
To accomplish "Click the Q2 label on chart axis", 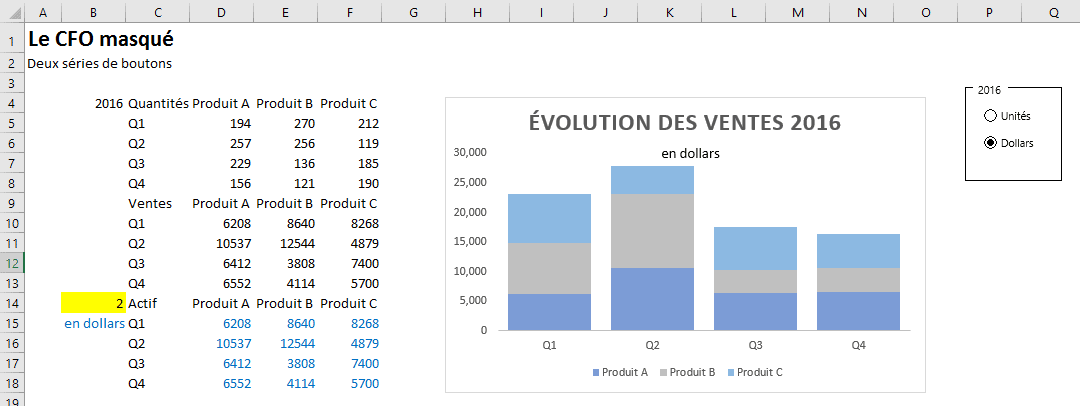I will pos(652,345).
